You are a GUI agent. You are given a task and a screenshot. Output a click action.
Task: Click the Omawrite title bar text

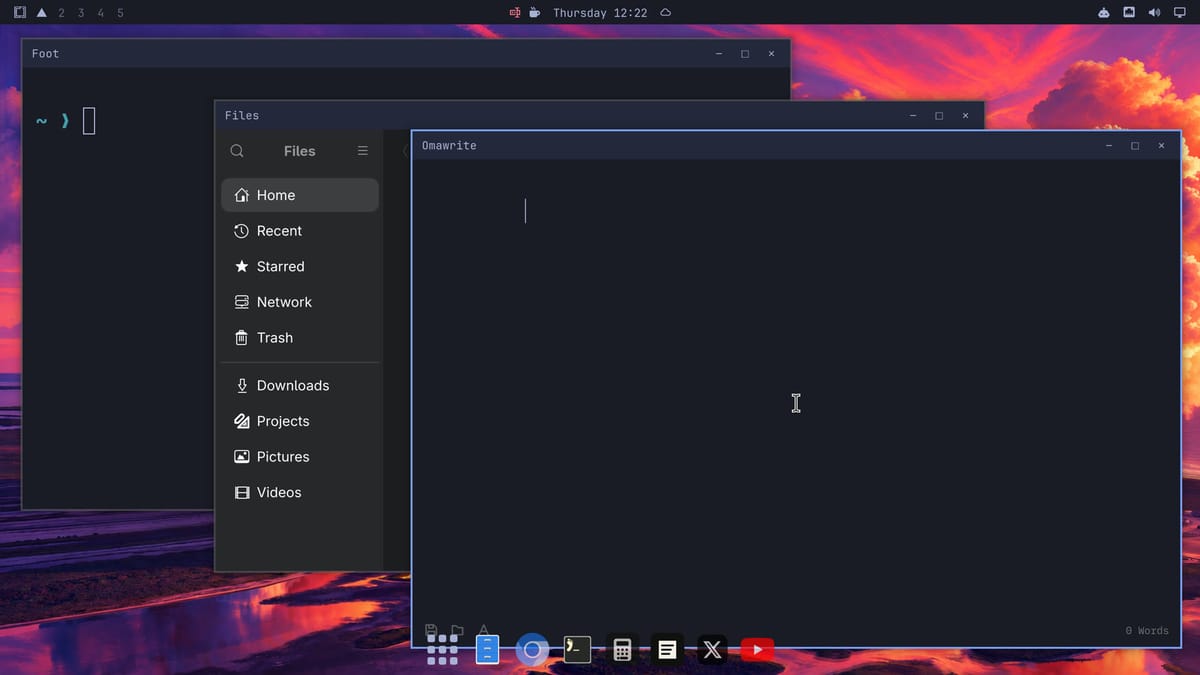449,146
